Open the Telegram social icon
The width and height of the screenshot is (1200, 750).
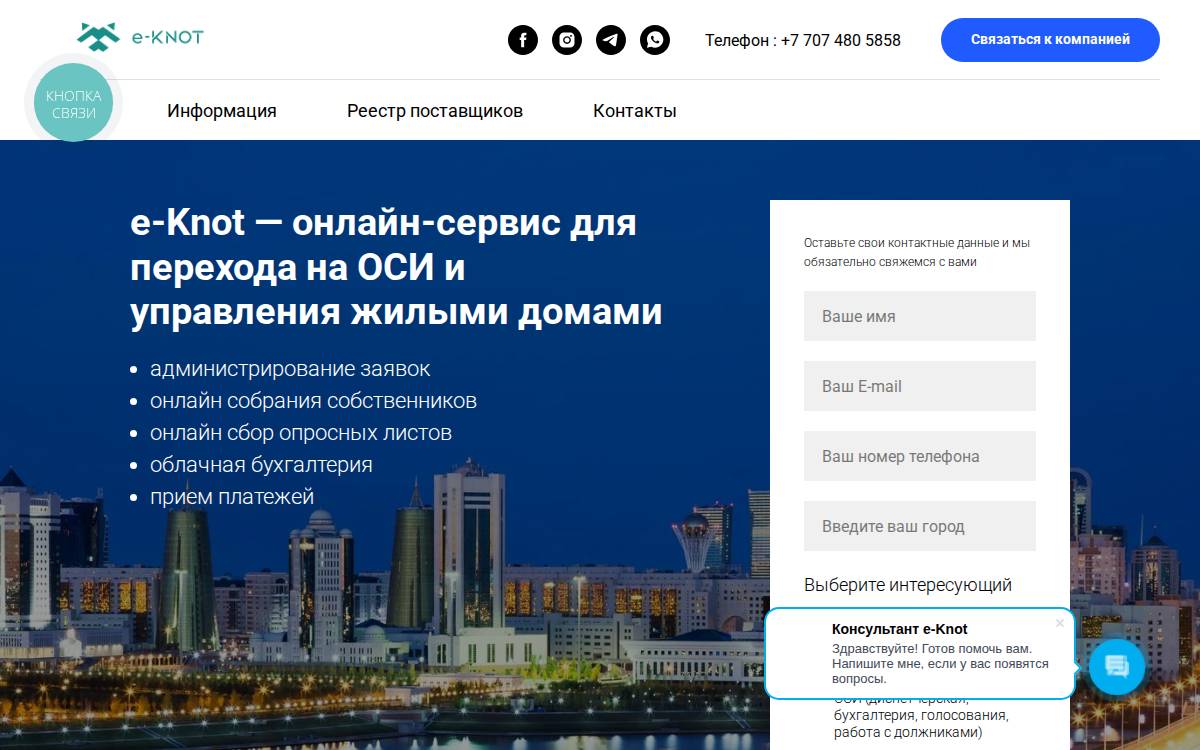(x=611, y=40)
